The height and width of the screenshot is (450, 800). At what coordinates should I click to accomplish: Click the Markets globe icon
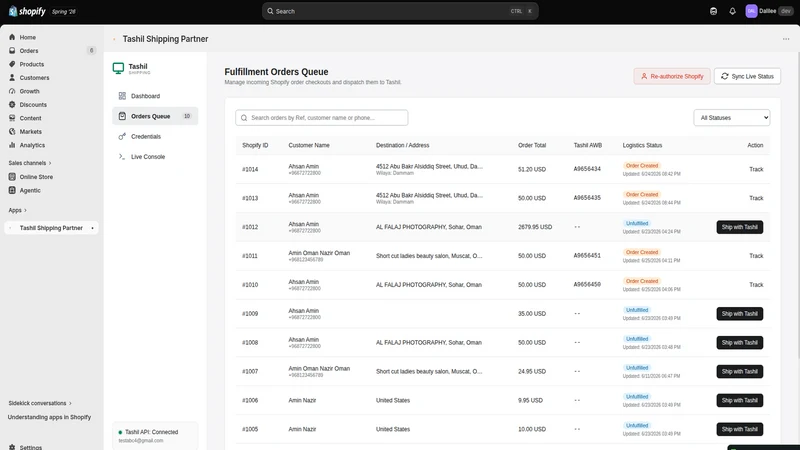coord(12,132)
